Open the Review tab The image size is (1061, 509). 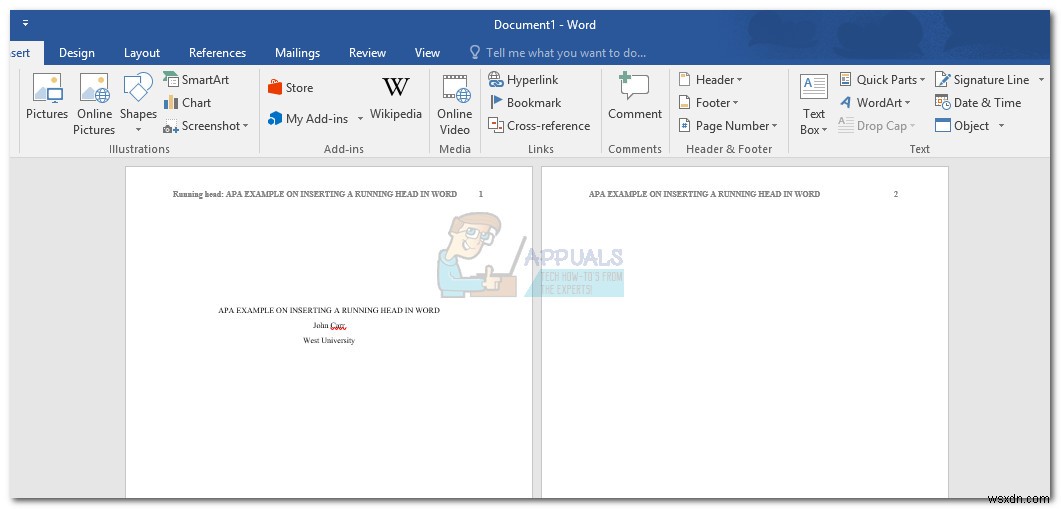coord(367,53)
